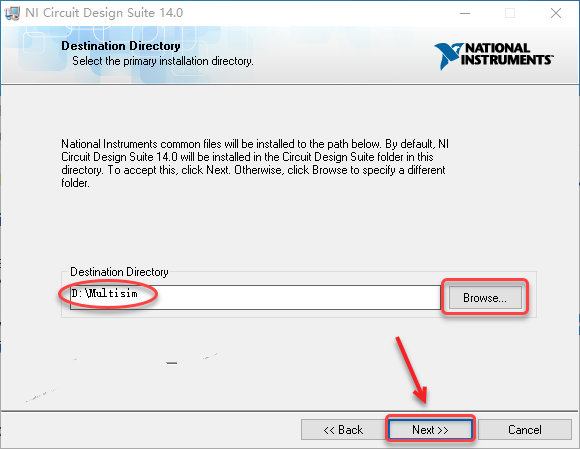Click the National Instruments logo
Image resolution: width=580 pixels, height=449 pixels.
494,55
